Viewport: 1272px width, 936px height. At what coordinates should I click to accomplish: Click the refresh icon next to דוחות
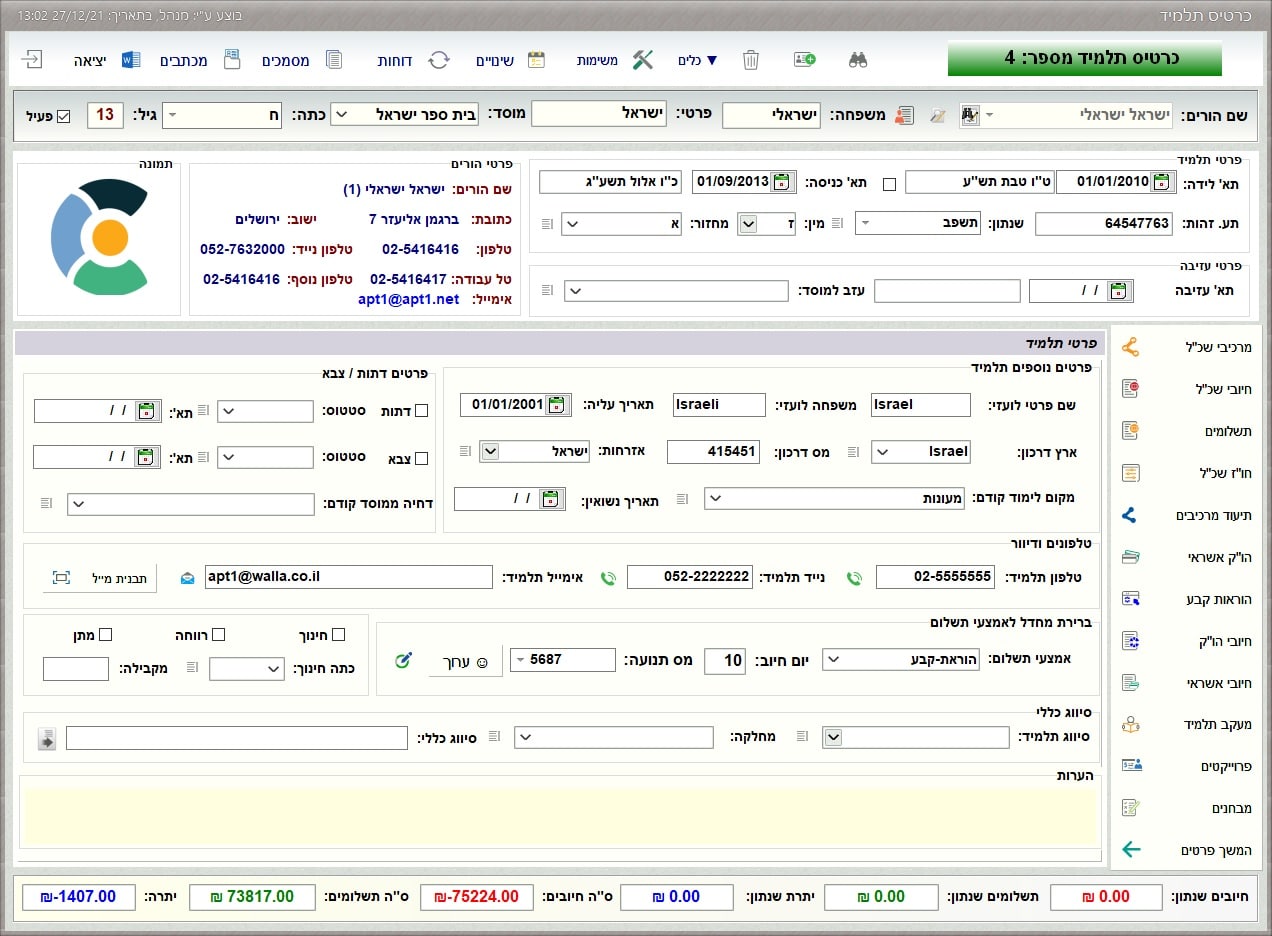coord(439,60)
